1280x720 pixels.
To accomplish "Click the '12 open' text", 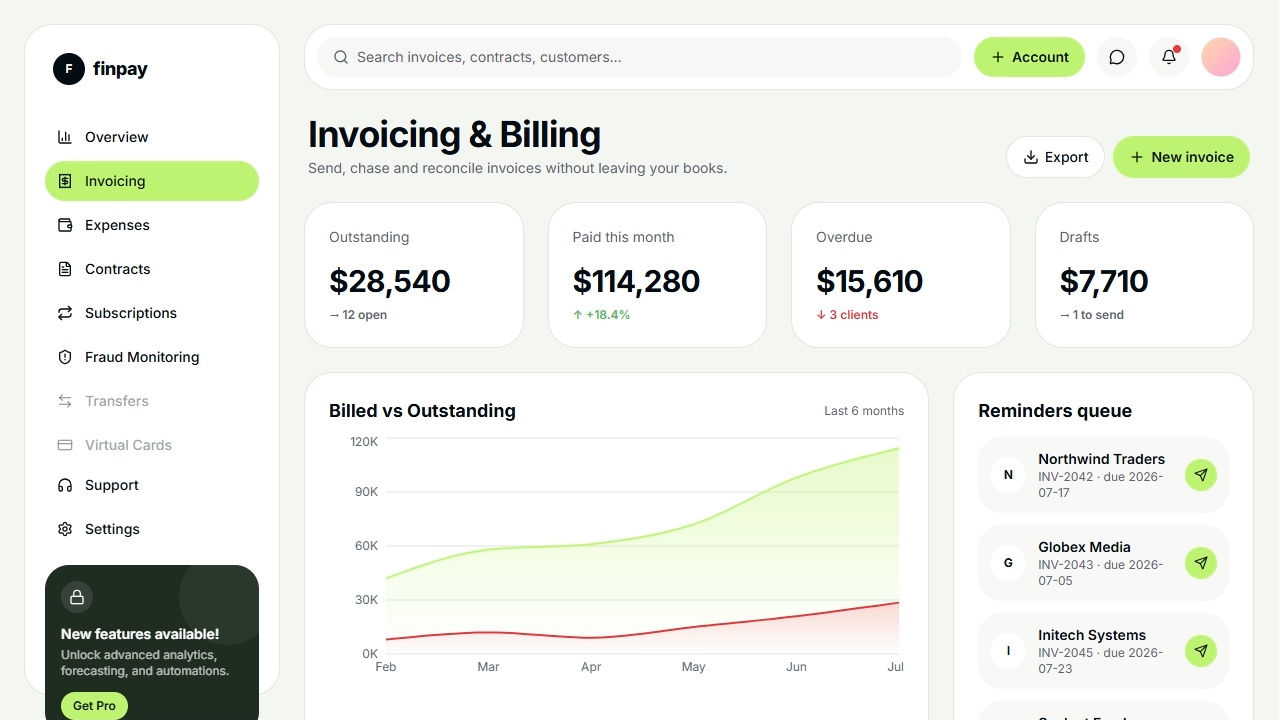I will (x=358, y=315).
